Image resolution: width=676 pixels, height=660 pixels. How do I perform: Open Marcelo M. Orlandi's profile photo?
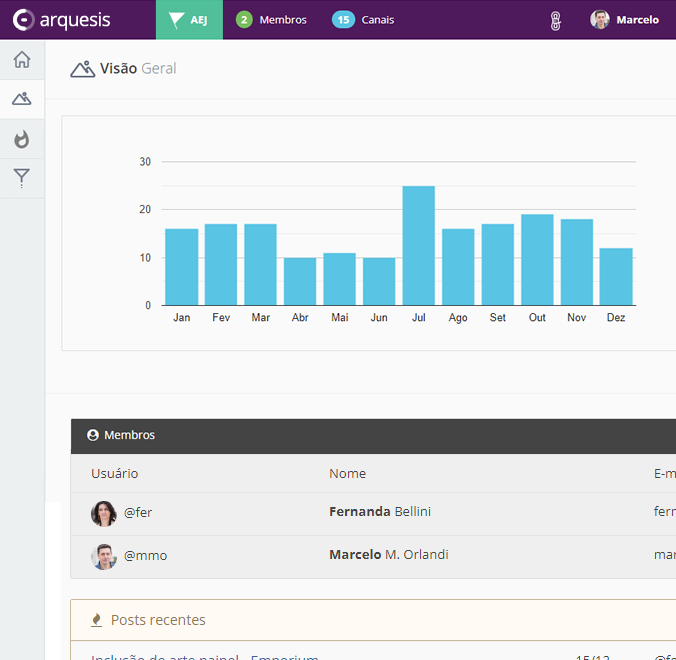pyautogui.click(x=104, y=556)
